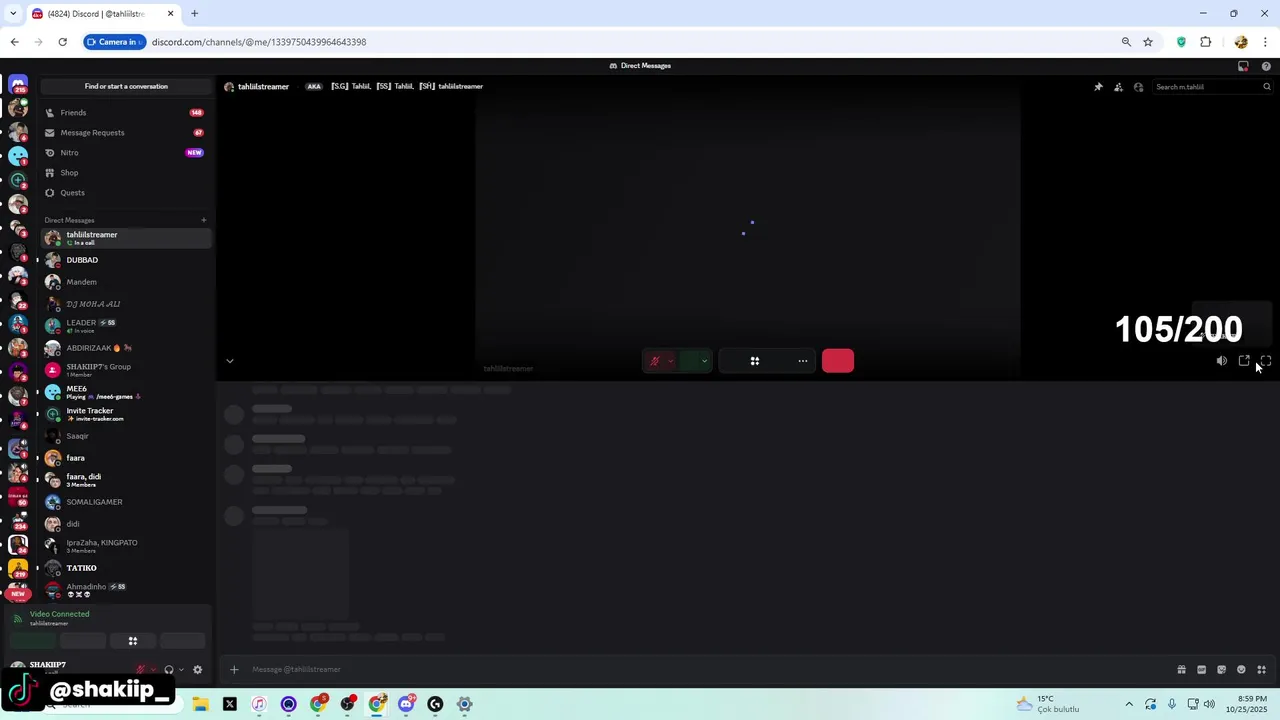Open User Settings gear icon

pos(197,670)
